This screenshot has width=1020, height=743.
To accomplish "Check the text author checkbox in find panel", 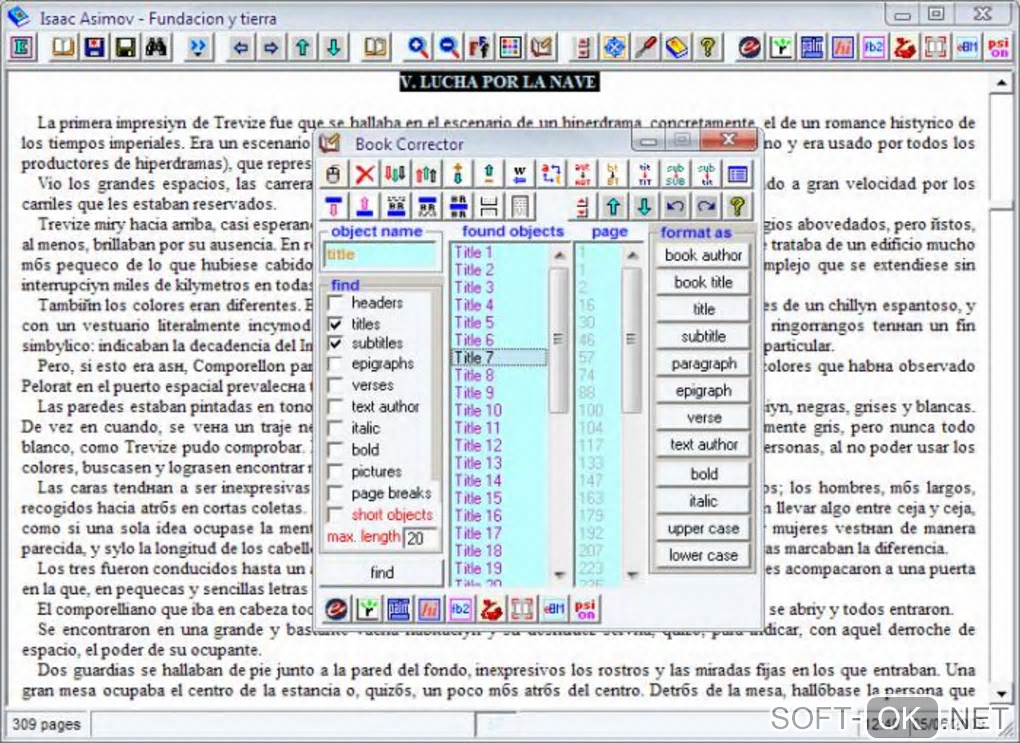I will pos(336,407).
